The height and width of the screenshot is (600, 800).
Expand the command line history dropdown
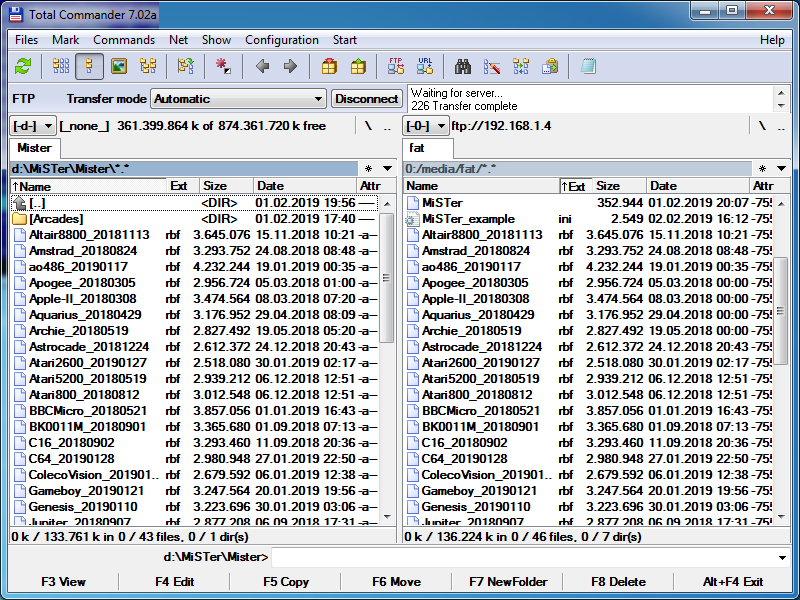[x=782, y=557]
